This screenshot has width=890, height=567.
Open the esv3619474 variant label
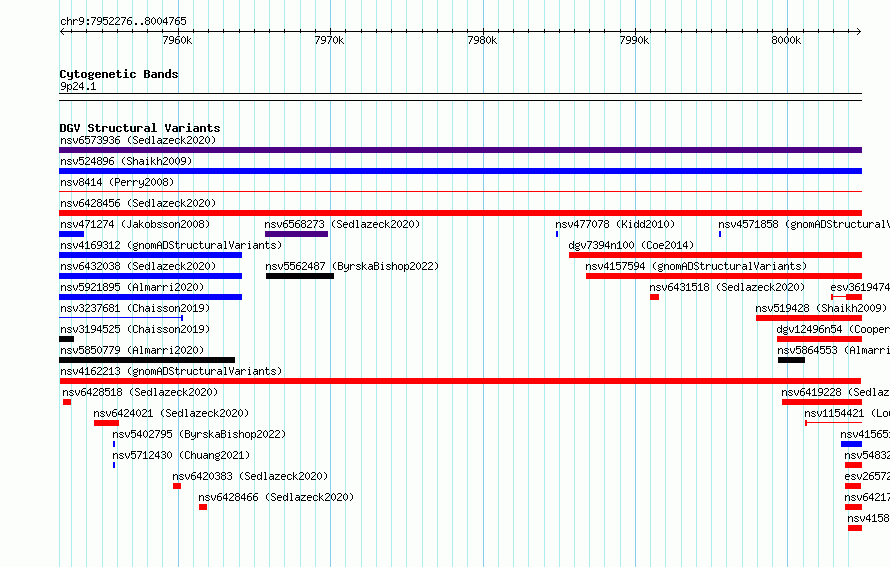click(860, 287)
